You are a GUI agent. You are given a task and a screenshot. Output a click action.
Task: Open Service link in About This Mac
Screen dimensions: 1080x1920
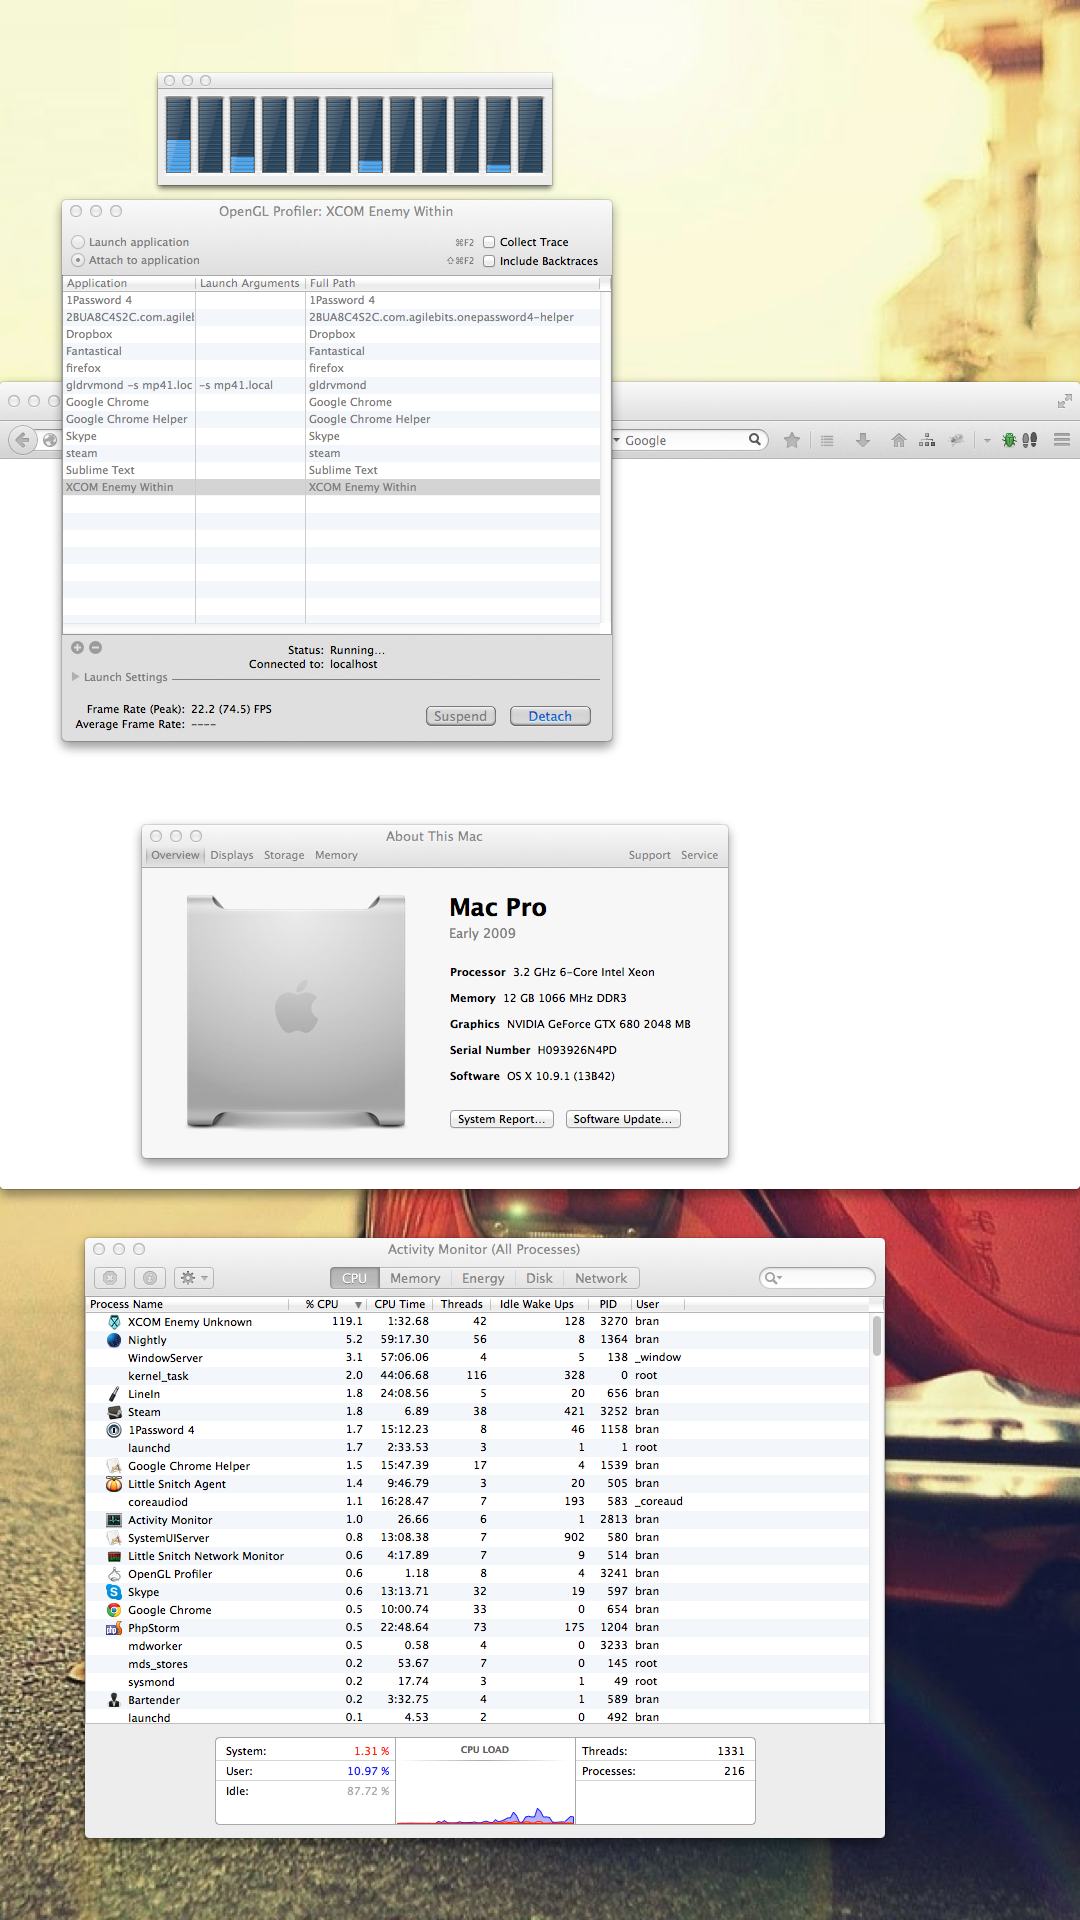[x=699, y=855]
